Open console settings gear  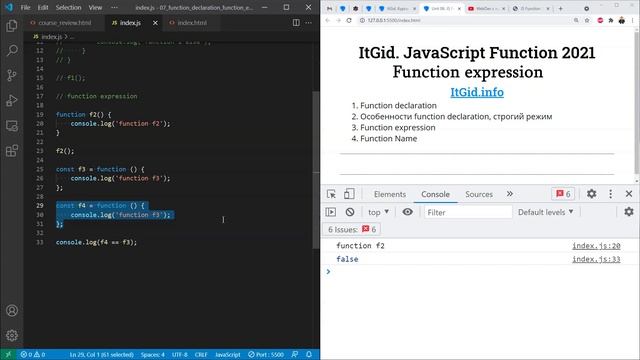629,212
